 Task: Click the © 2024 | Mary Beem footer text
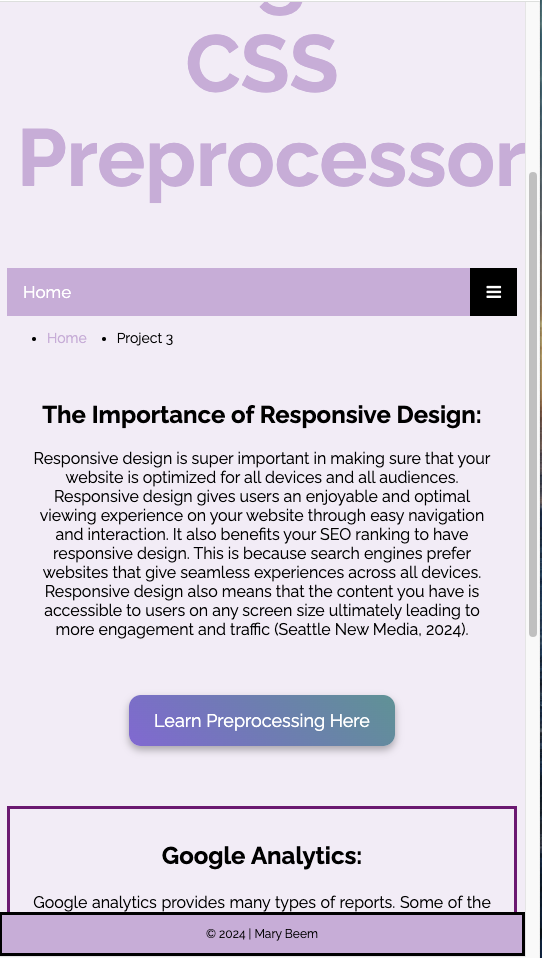(x=262, y=934)
